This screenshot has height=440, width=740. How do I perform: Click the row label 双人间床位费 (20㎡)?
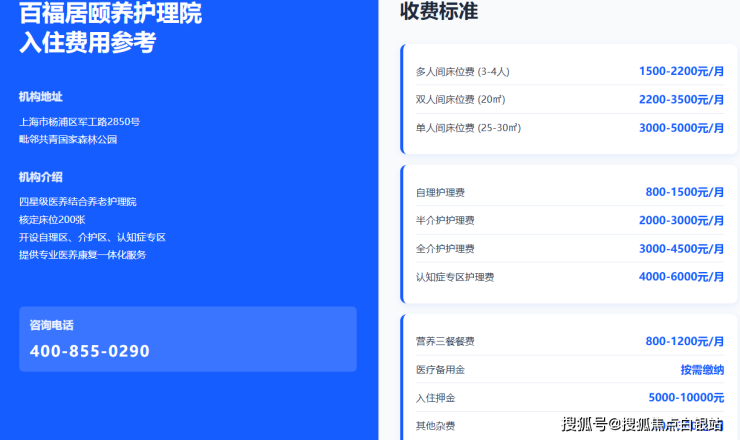coord(460,100)
